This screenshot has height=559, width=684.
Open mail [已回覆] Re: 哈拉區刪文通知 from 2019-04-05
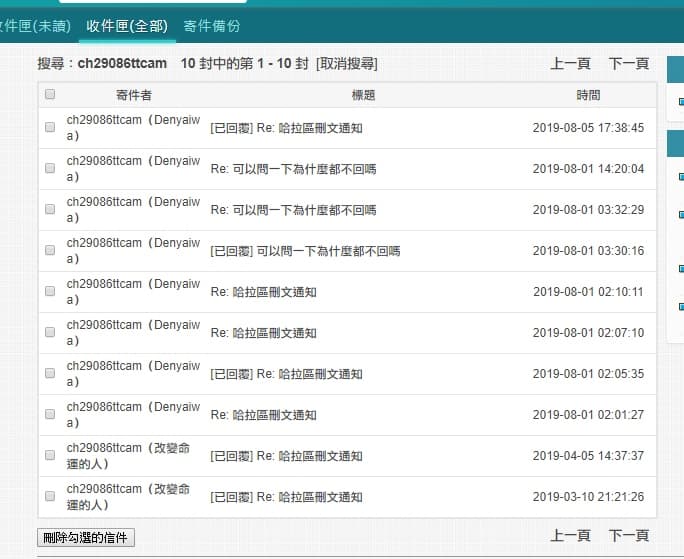click(286, 456)
